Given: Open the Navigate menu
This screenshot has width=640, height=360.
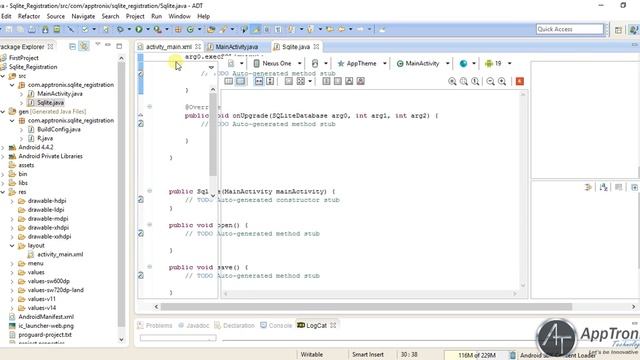Looking at the screenshot, I should tap(83, 16).
